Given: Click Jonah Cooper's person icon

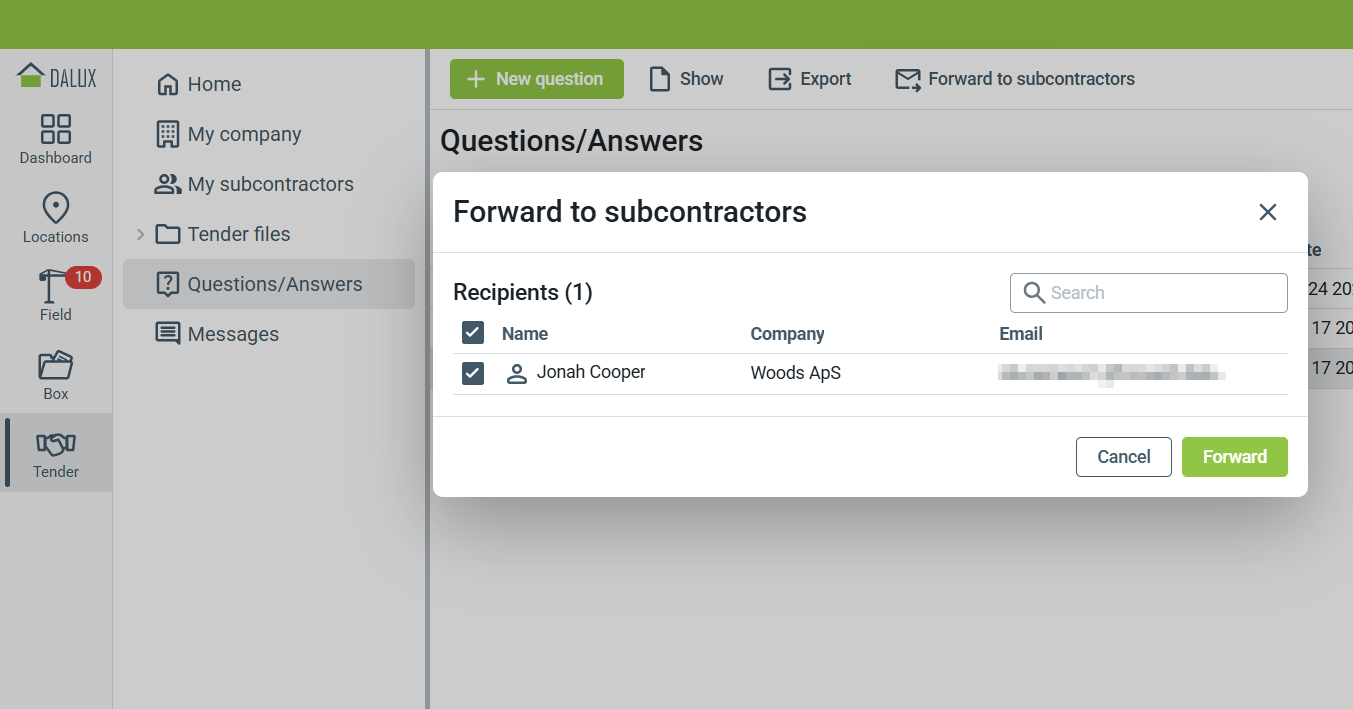Looking at the screenshot, I should [517, 374].
